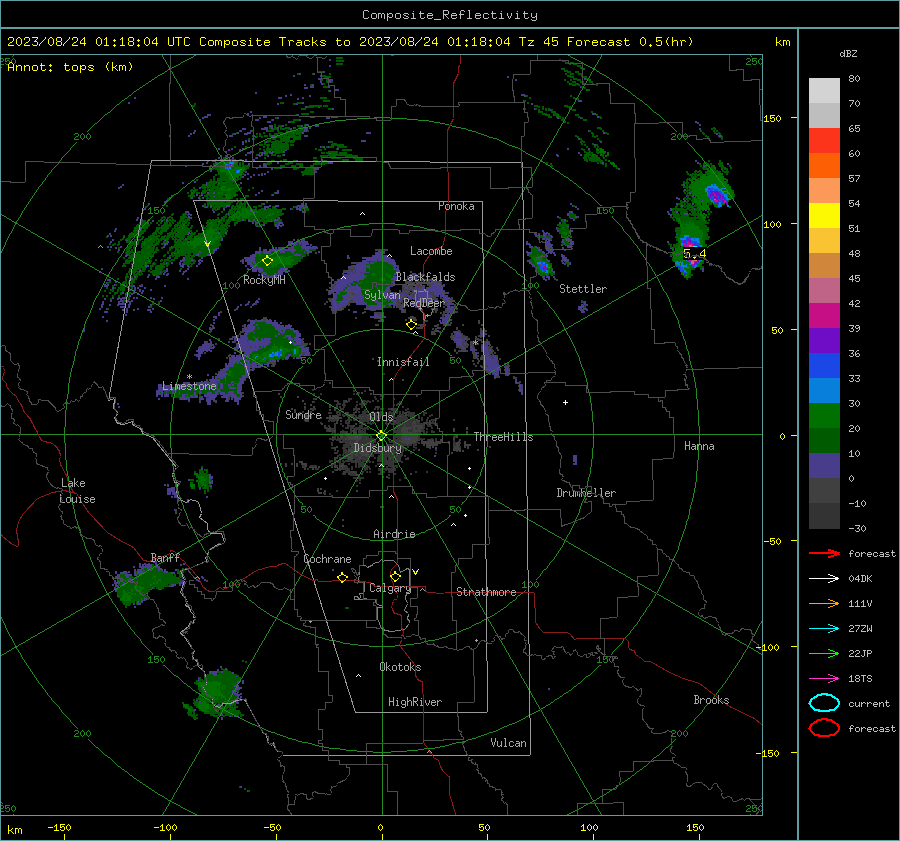Click the red forecast ellipse legend icon
The image size is (900, 841).
click(x=824, y=728)
